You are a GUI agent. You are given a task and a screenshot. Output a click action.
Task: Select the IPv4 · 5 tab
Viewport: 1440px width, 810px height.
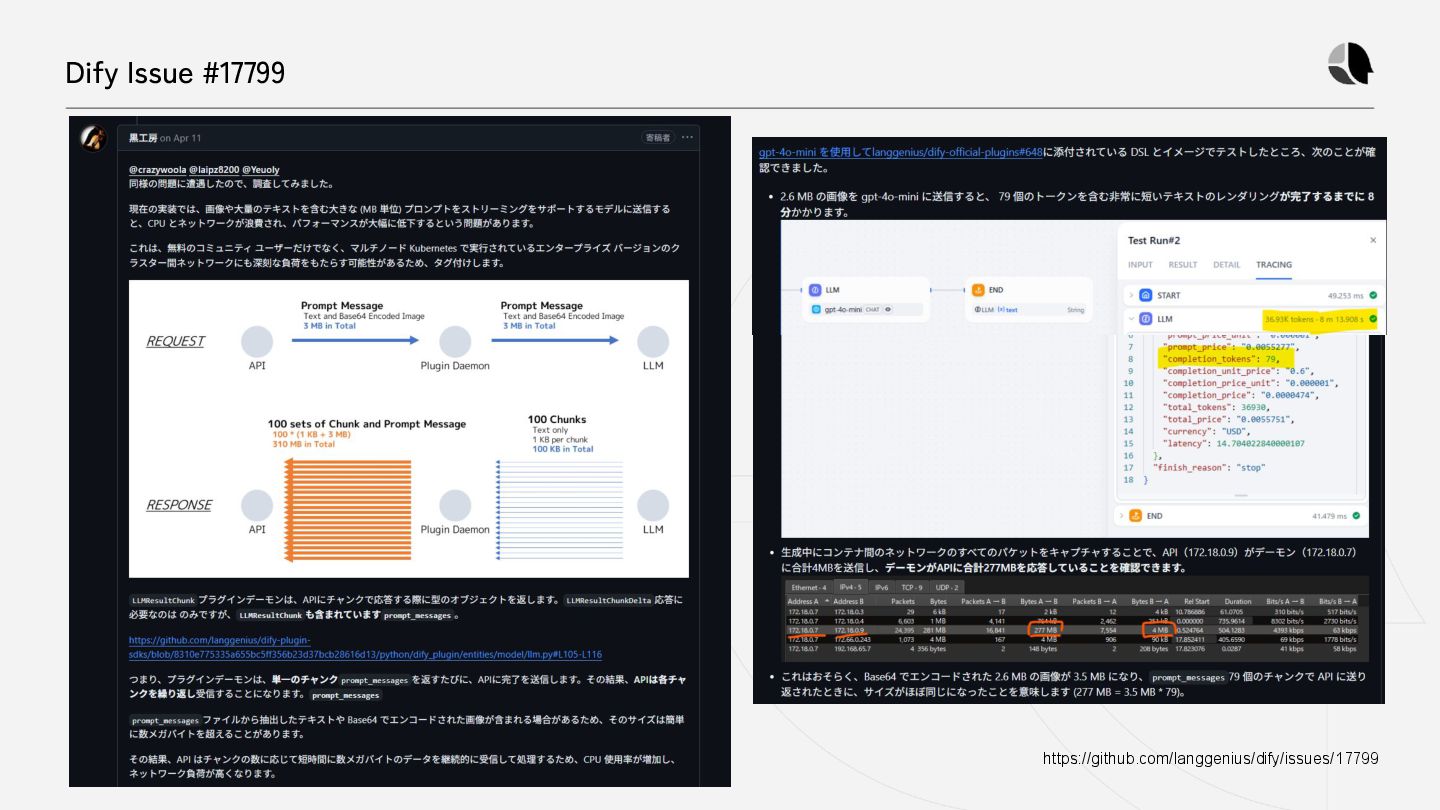coord(849,587)
